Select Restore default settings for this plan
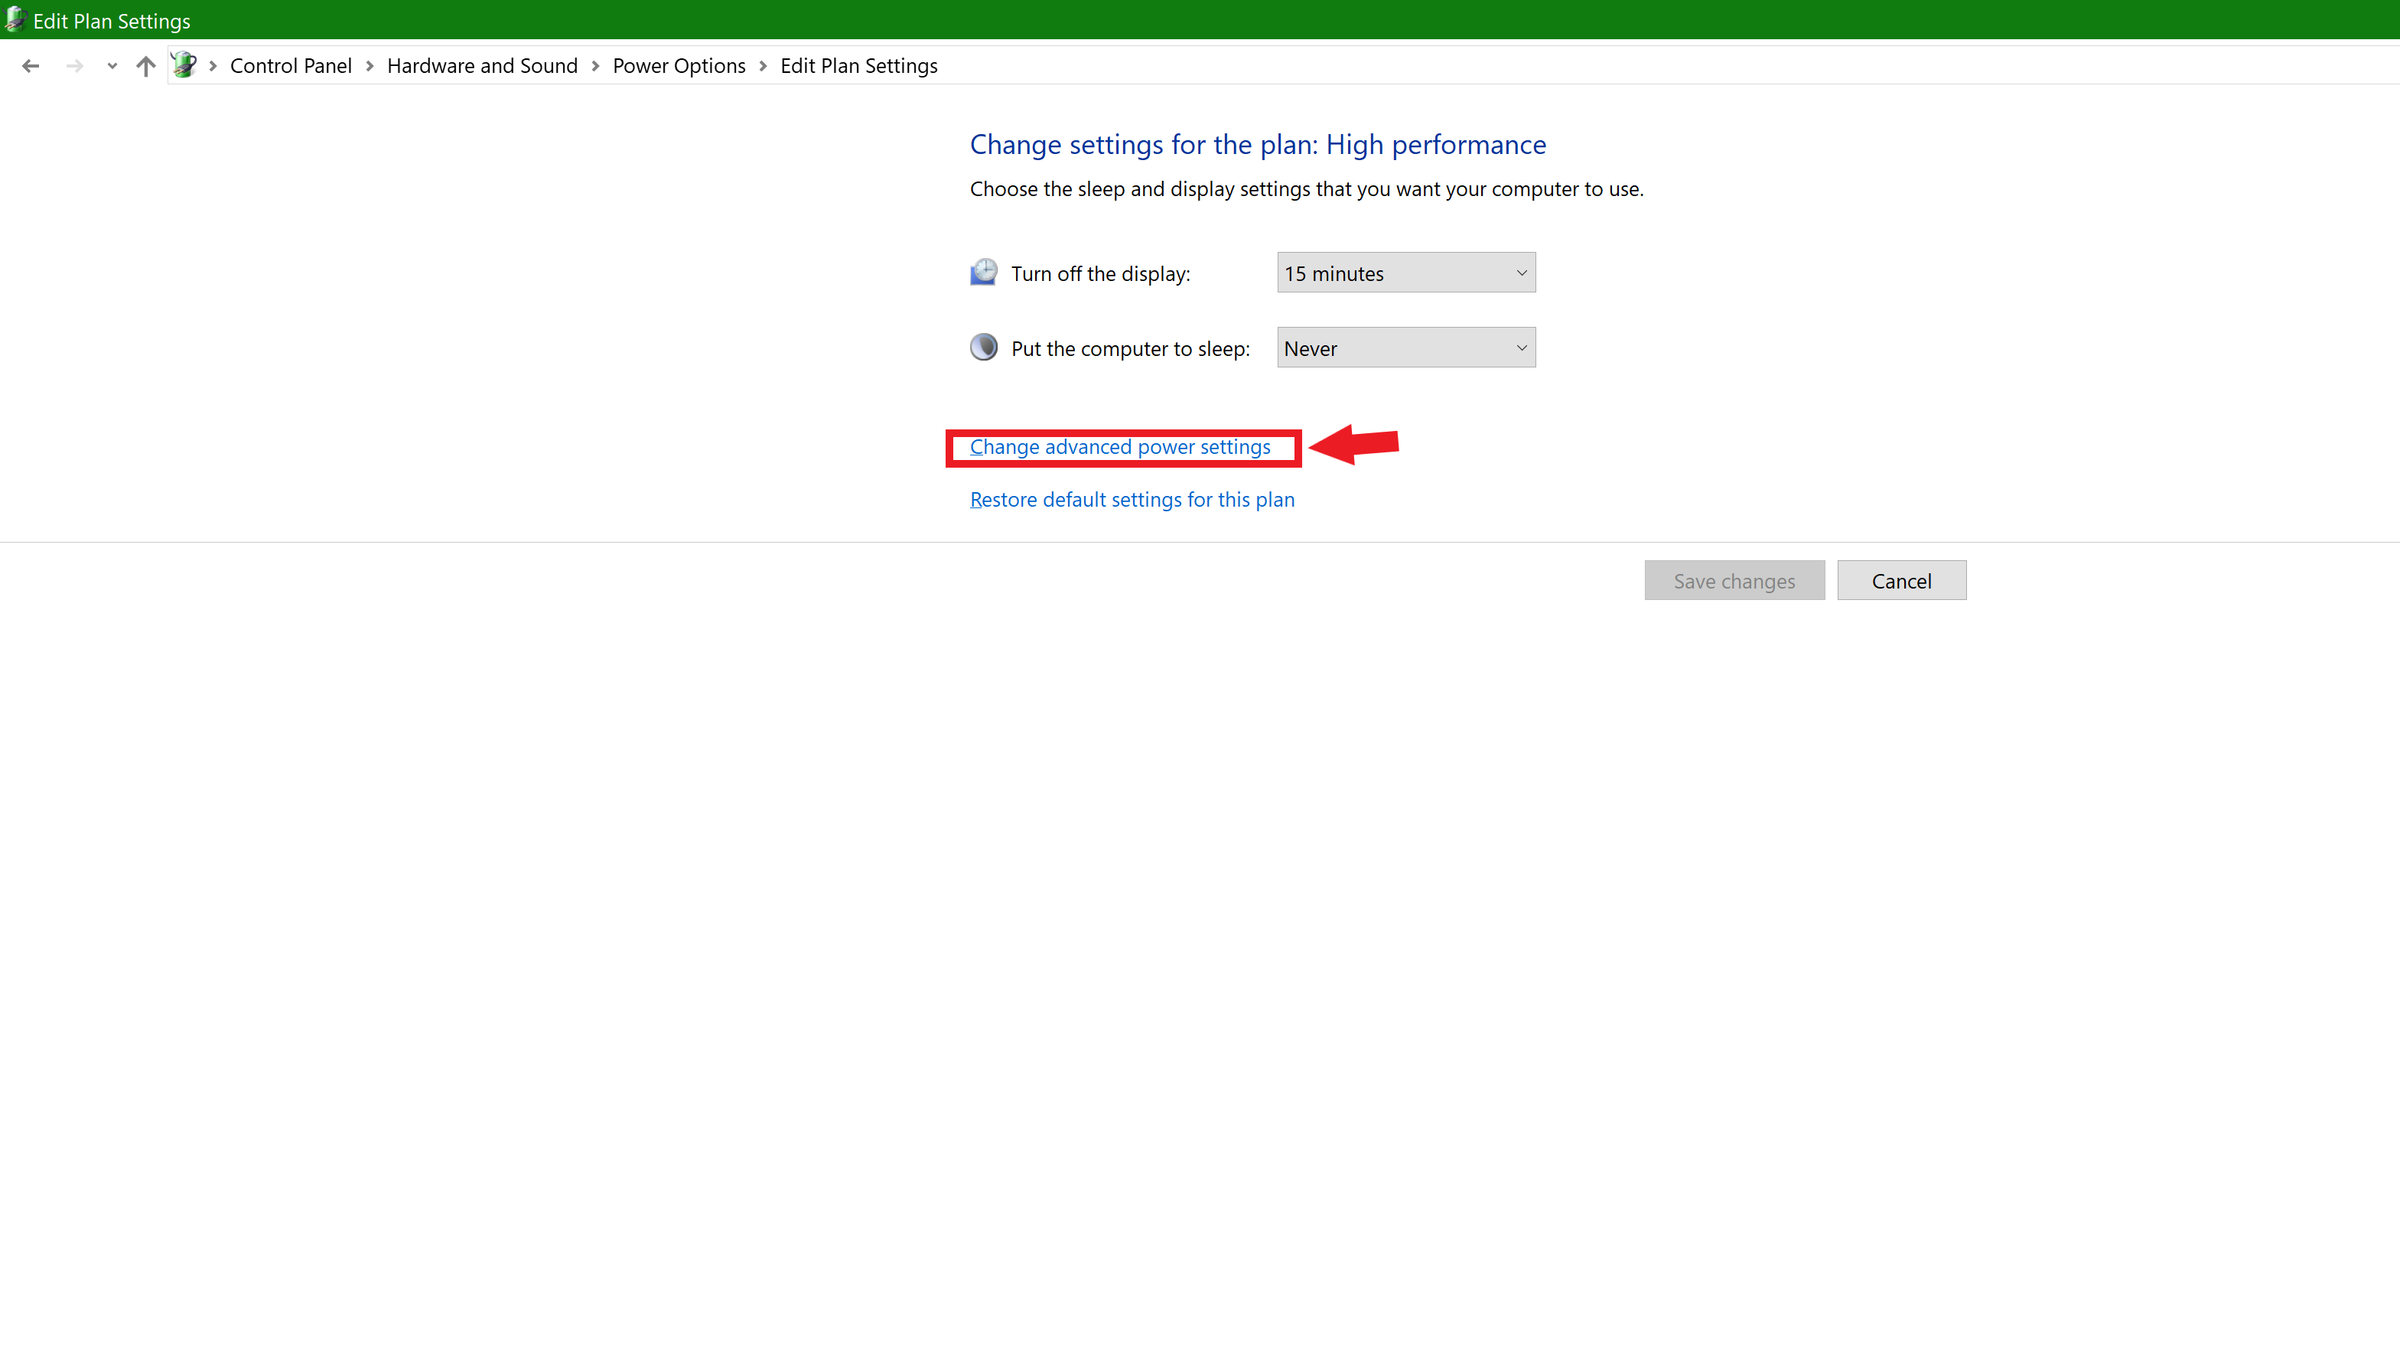This screenshot has height=1350, width=2400. pos(1131,499)
